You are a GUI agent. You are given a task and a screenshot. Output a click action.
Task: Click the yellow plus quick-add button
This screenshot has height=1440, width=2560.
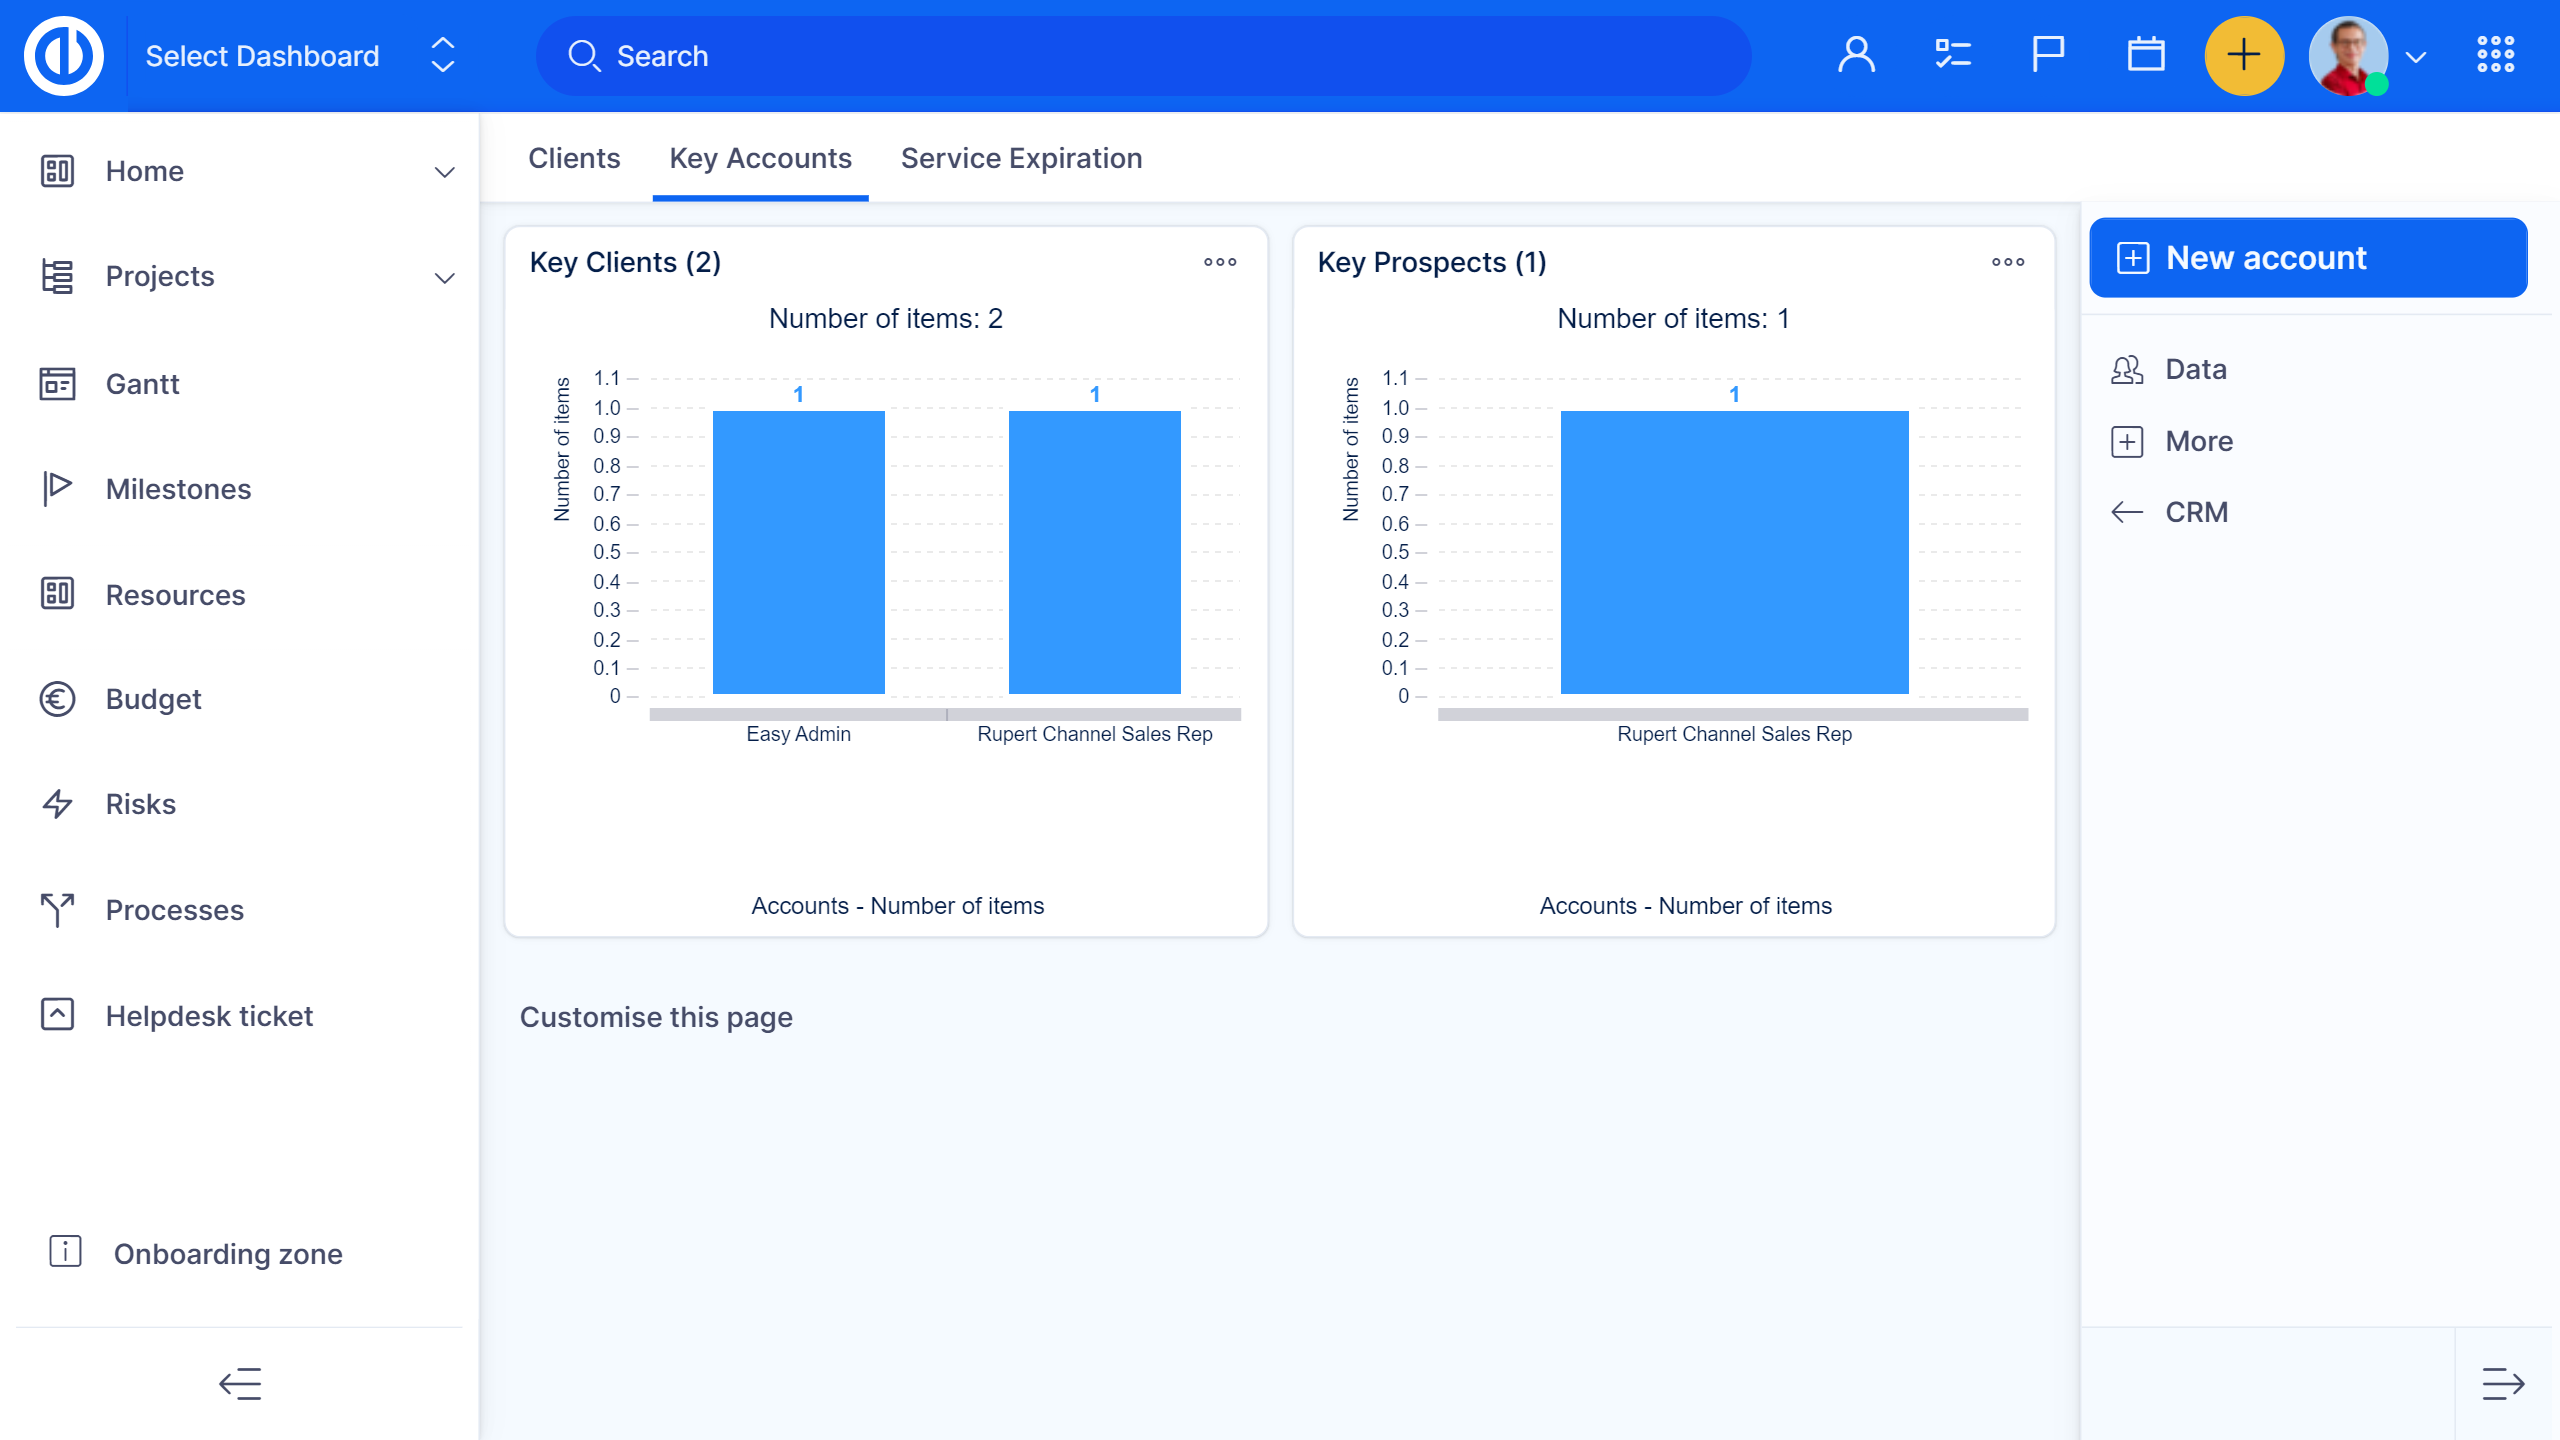coord(2244,56)
